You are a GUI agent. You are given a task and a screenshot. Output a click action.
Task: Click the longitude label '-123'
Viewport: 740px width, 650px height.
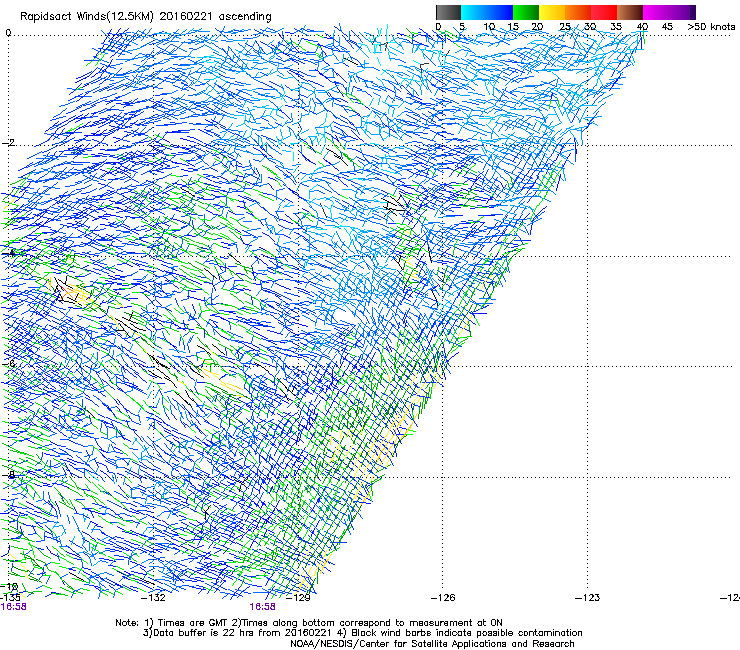588,598
